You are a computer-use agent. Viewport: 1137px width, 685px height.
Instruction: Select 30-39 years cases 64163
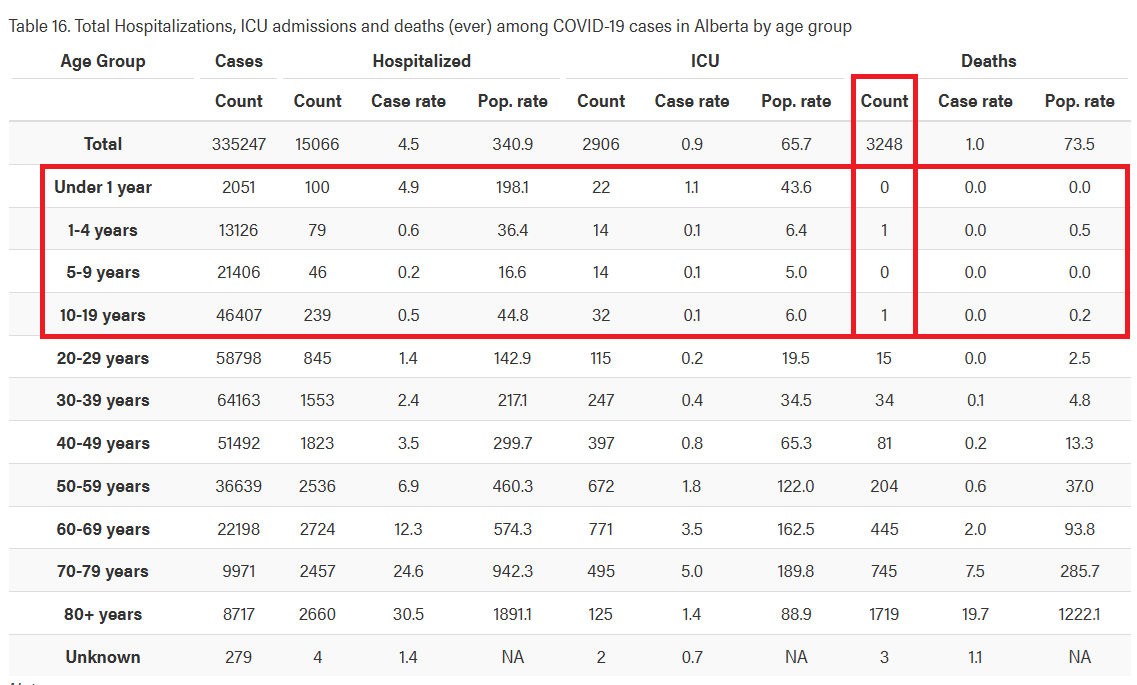click(239, 400)
